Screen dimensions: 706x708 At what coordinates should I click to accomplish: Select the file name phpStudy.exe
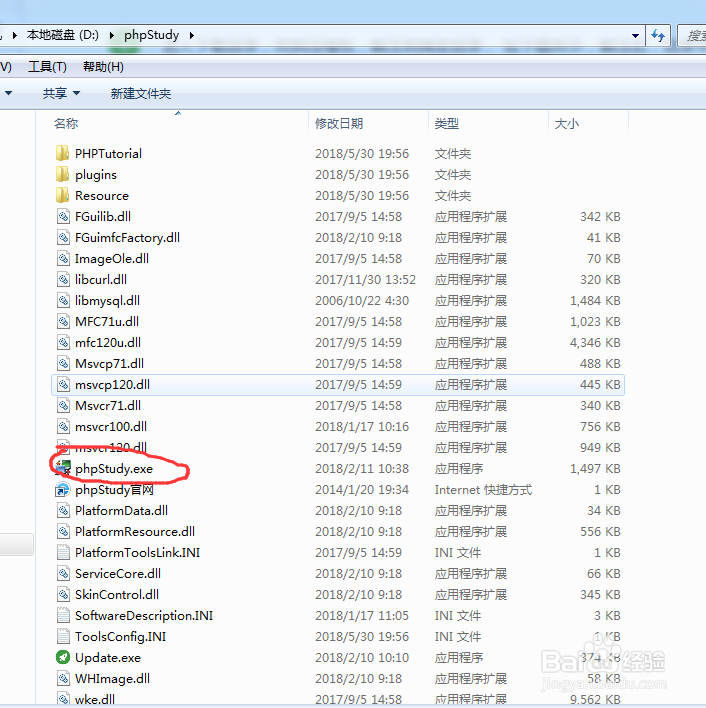point(114,469)
